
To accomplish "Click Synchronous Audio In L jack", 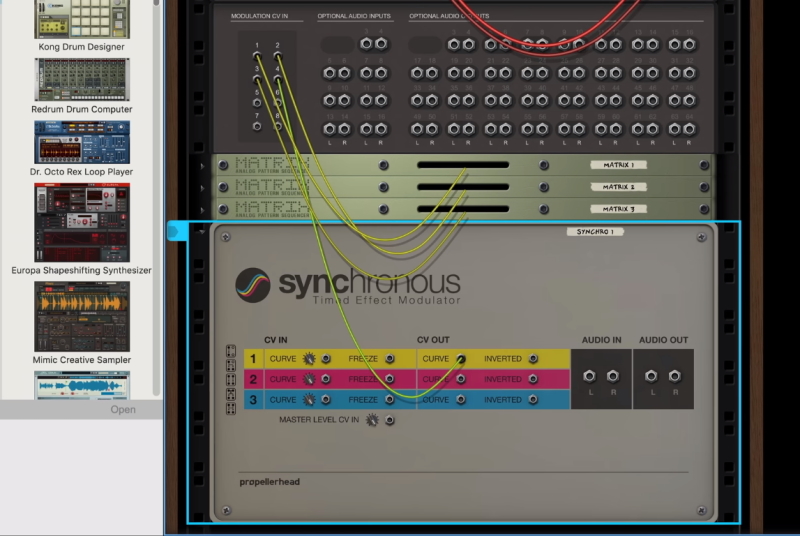I will coord(589,376).
